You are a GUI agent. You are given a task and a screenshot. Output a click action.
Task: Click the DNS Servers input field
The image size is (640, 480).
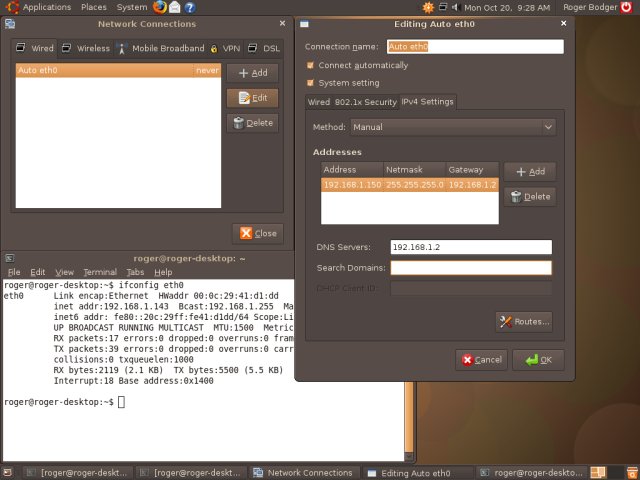tap(471, 247)
